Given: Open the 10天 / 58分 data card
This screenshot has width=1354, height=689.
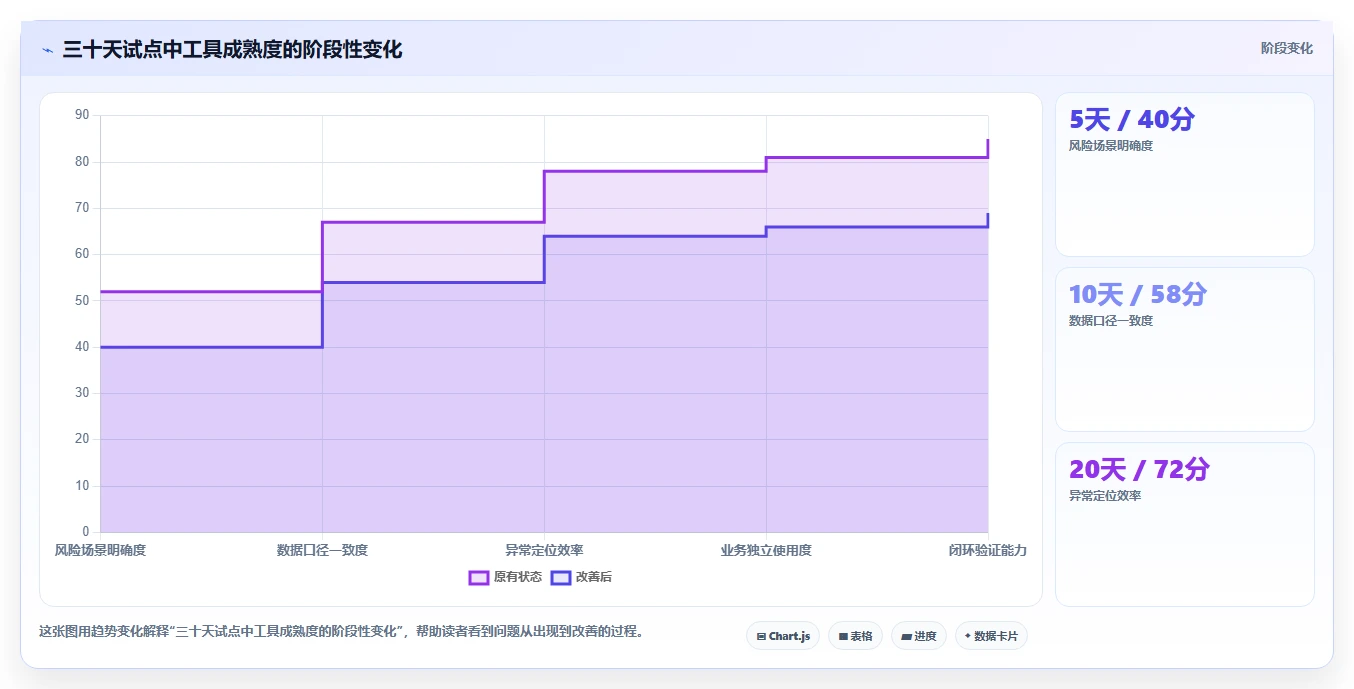Looking at the screenshot, I should (1185, 349).
